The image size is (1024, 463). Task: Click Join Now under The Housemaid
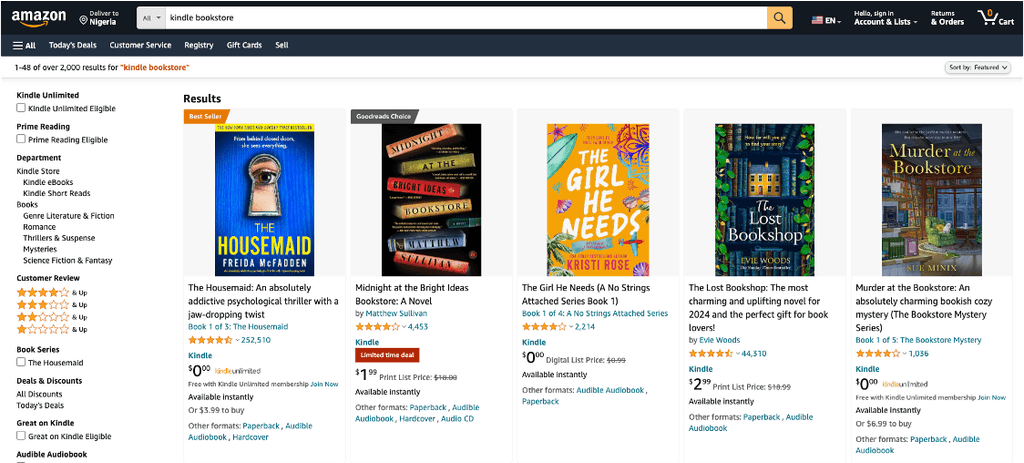(324, 384)
